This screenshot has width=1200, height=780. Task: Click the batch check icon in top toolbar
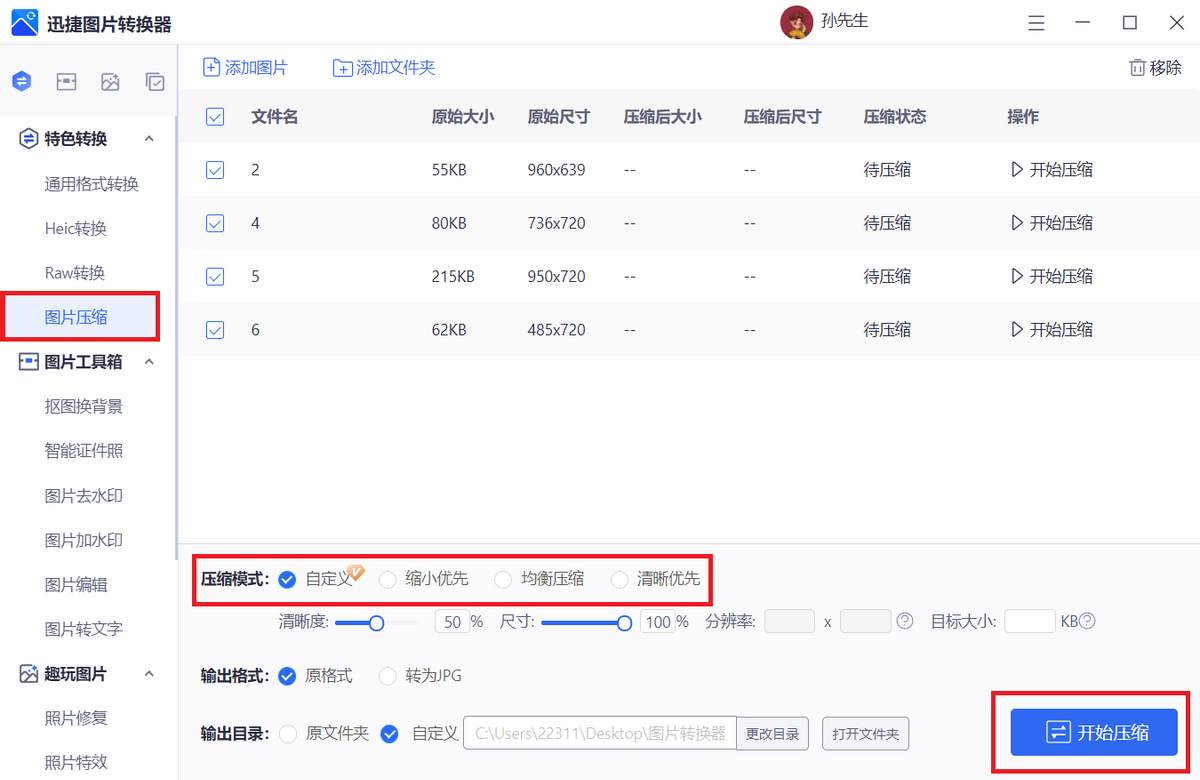(x=155, y=81)
